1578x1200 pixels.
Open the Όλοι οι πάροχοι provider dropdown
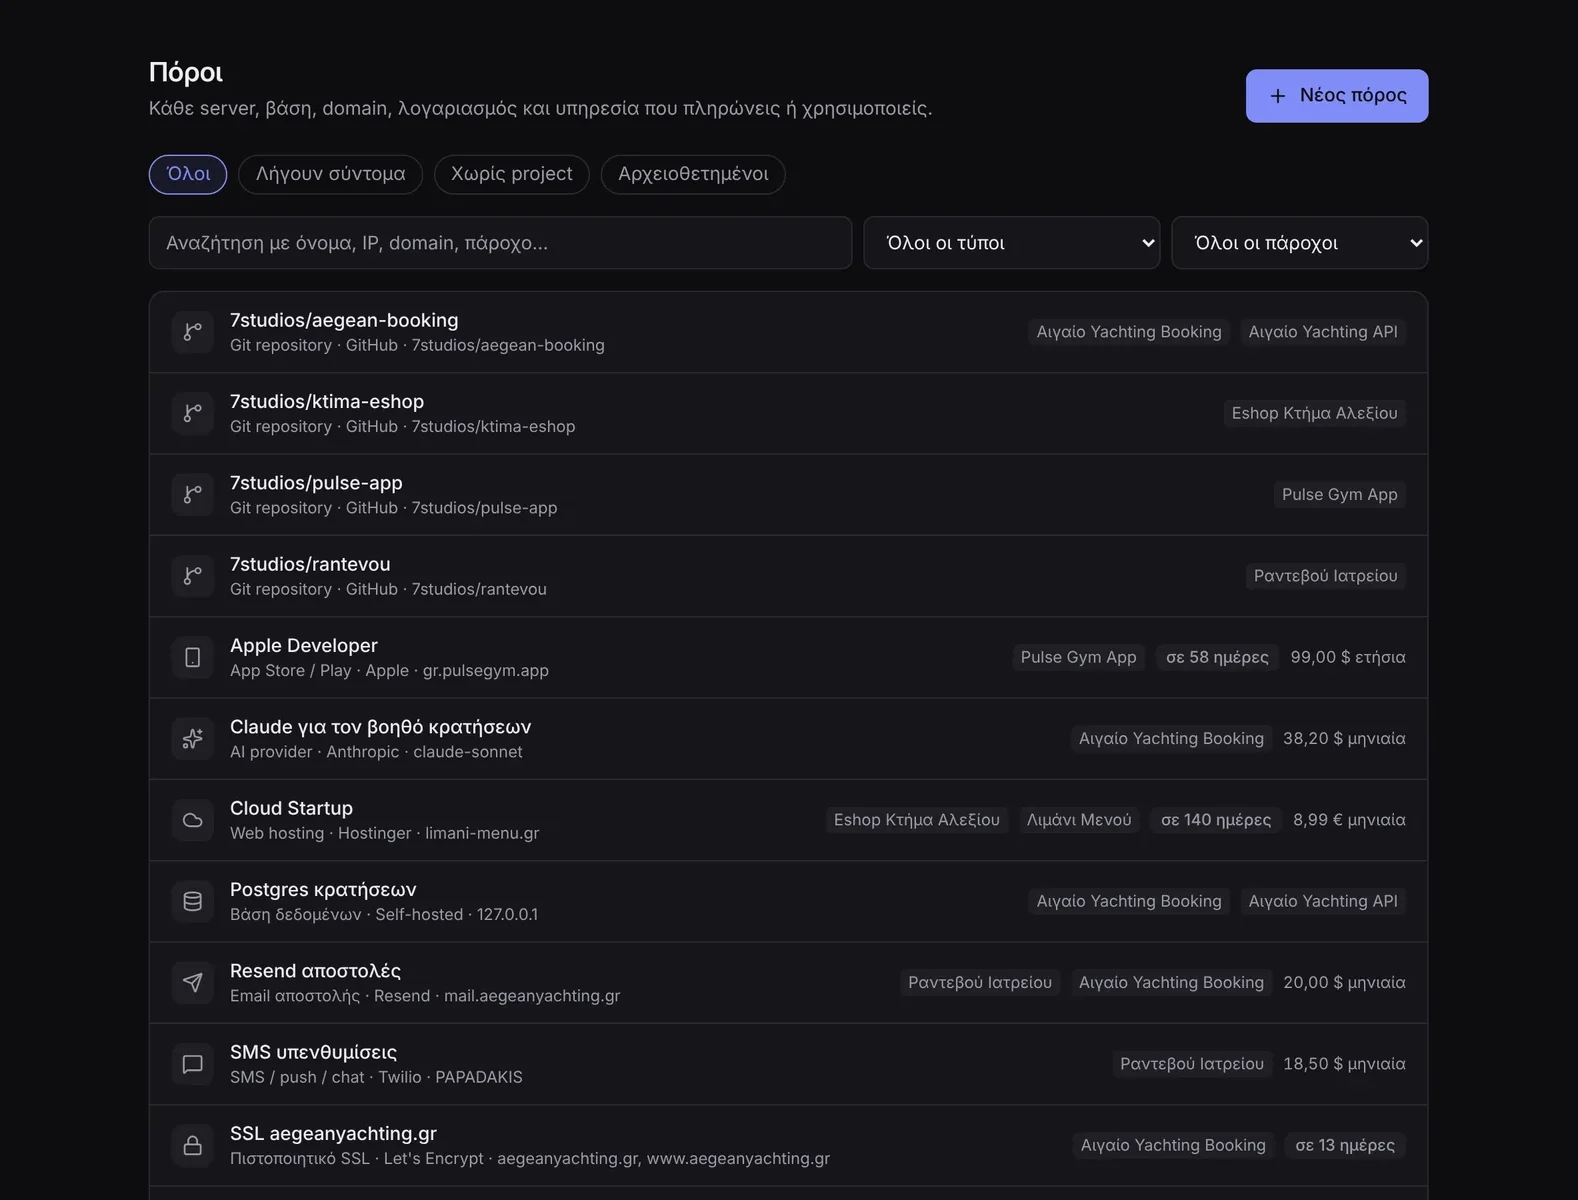tap(1300, 243)
